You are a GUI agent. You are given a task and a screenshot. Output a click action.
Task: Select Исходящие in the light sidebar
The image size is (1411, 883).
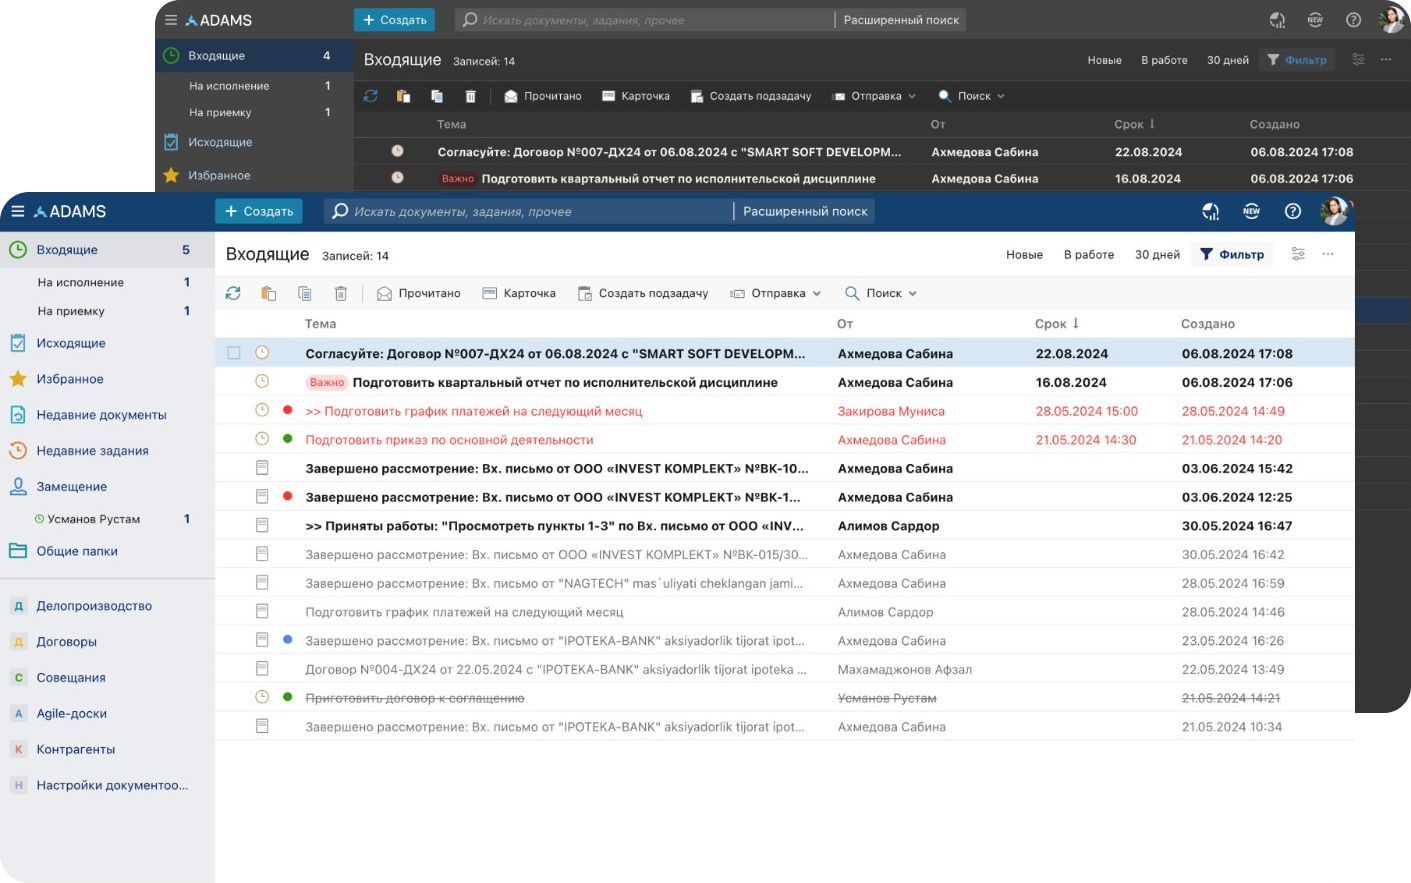pyautogui.click(x=70, y=343)
